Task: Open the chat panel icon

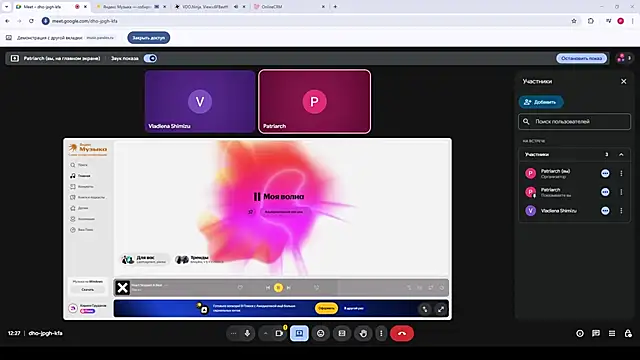Action: pyautogui.click(x=596, y=333)
